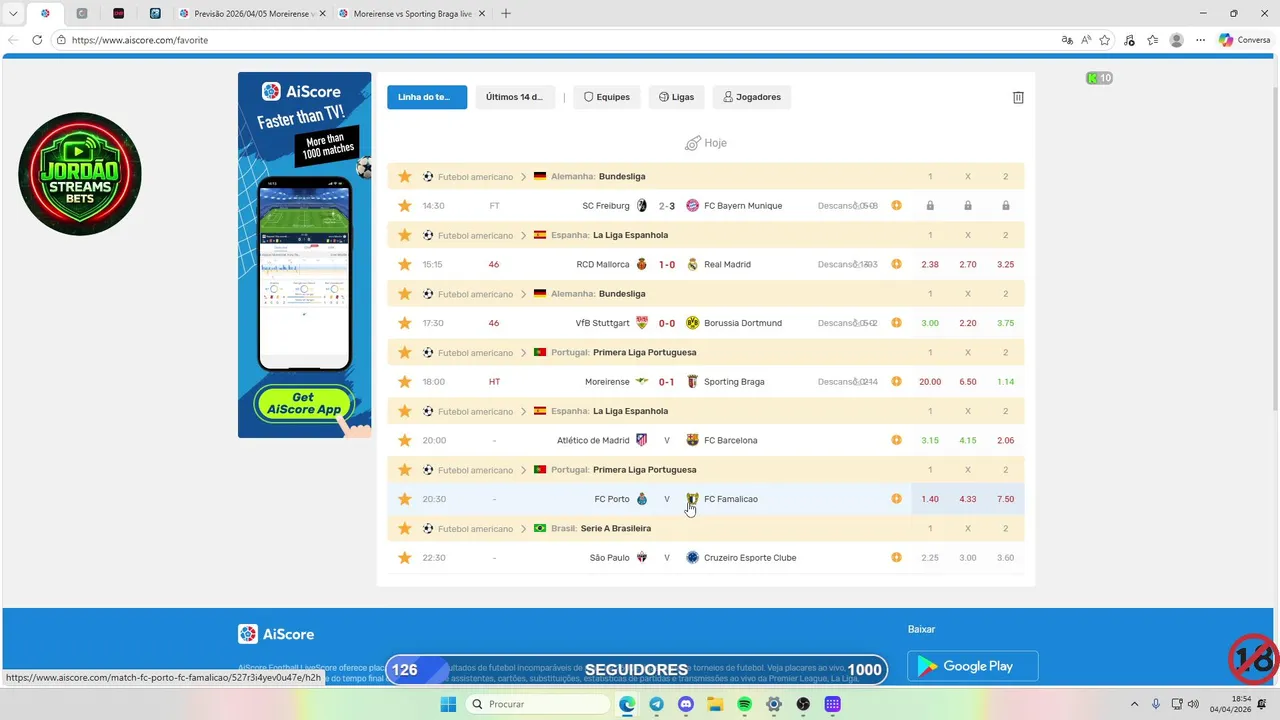Open the tab actions dropdown arrow
Image resolution: width=1280 pixels, height=720 pixels.
pyautogui.click(x=13, y=14)
